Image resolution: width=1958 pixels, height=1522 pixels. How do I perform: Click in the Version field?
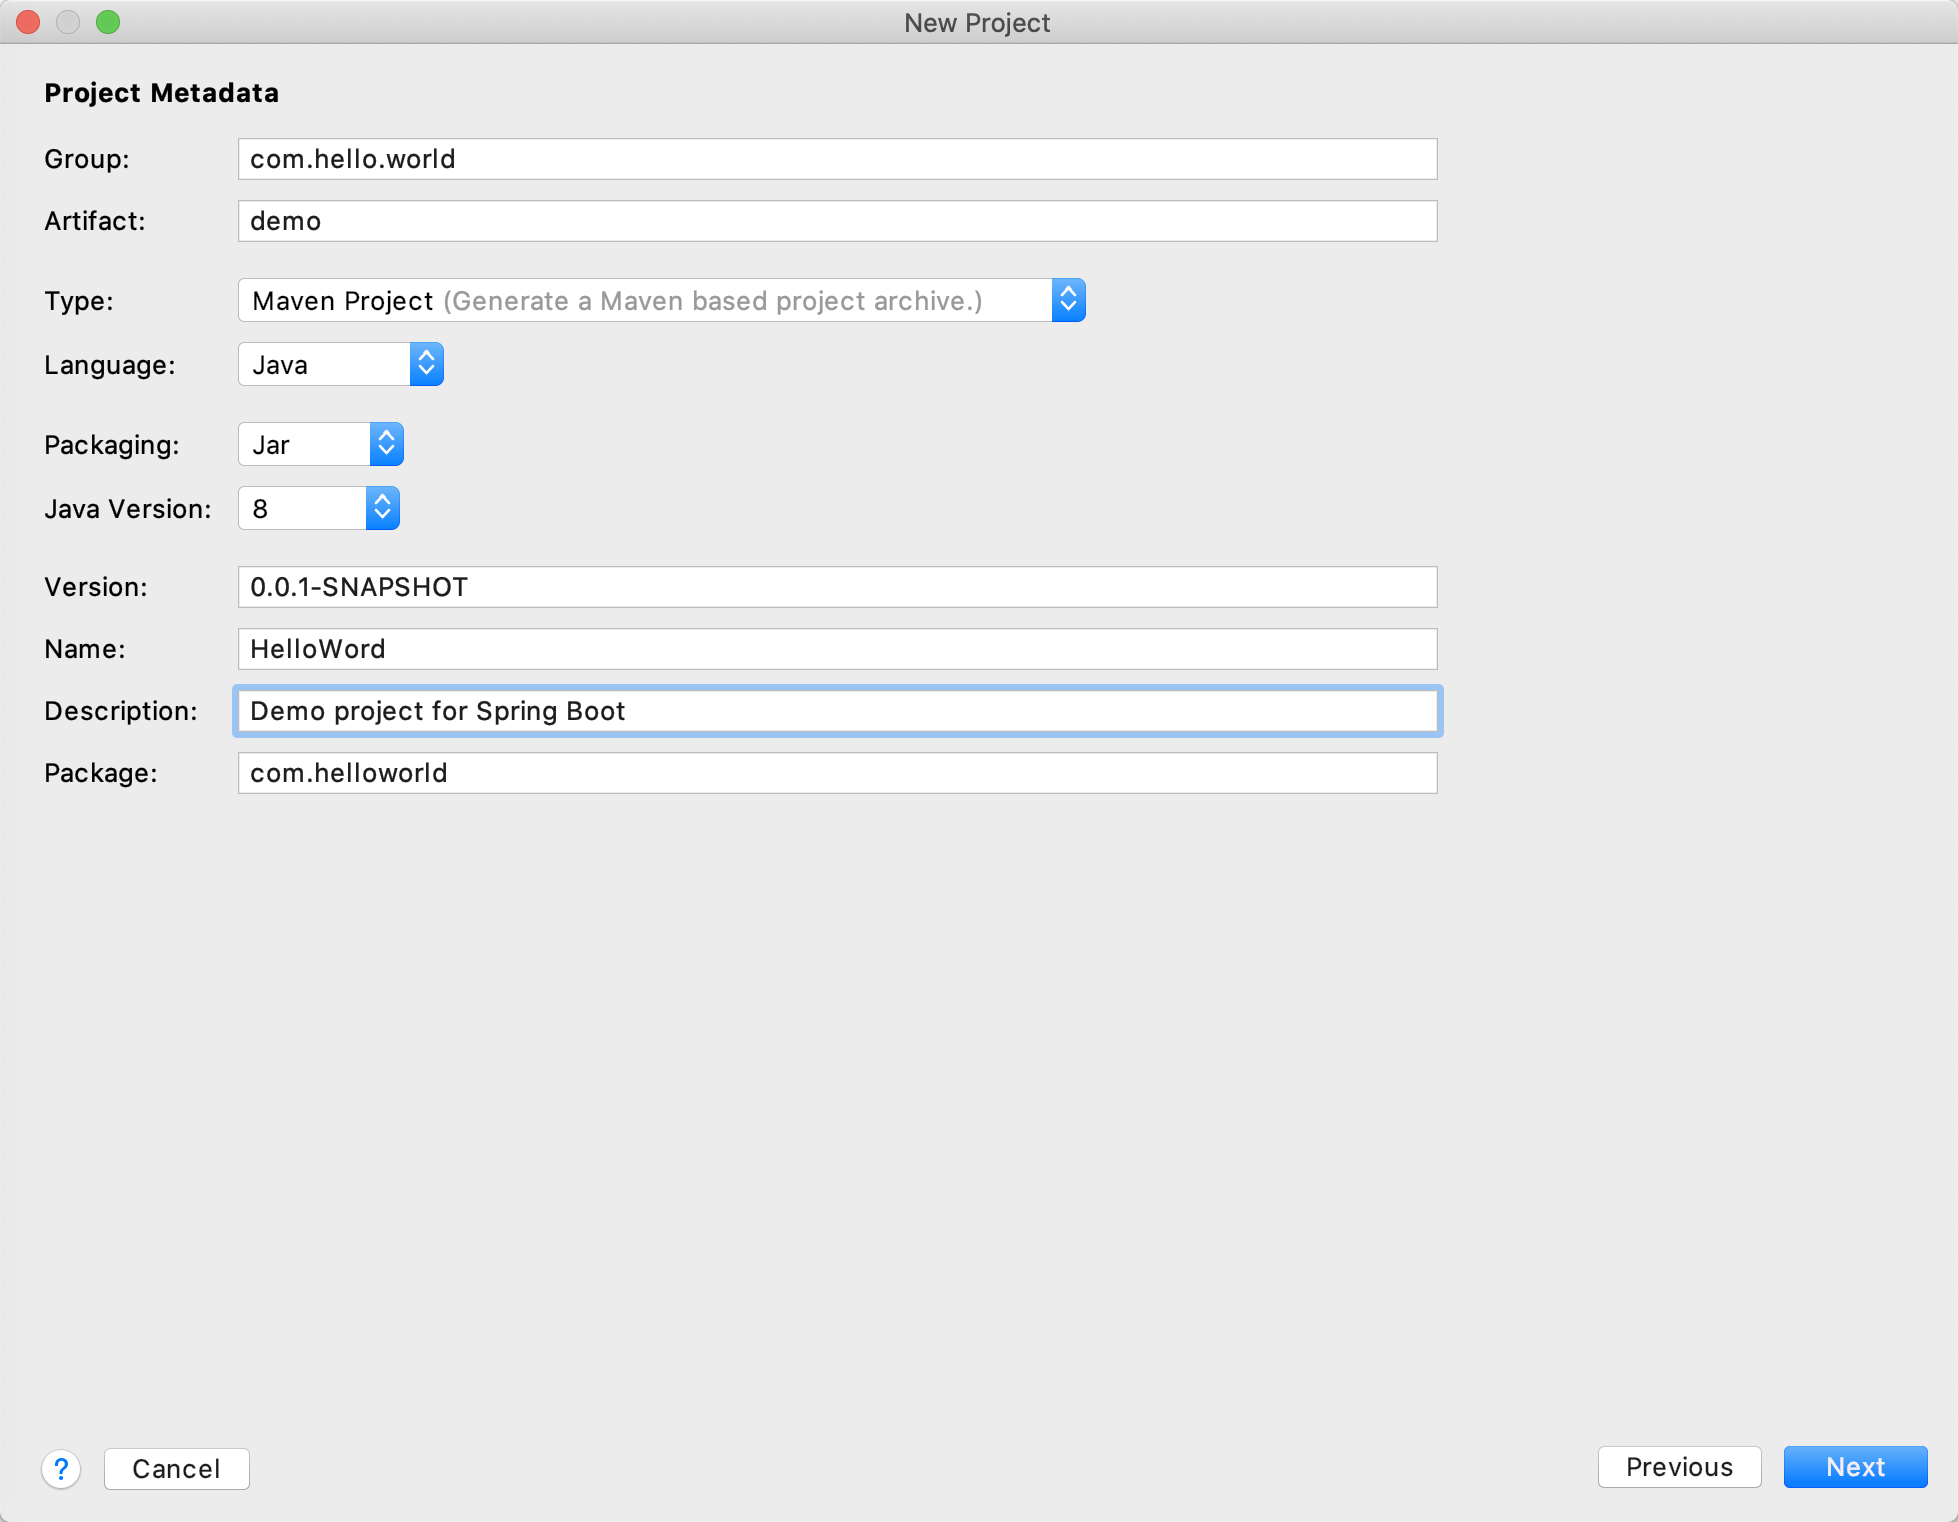tap(836, 587)
